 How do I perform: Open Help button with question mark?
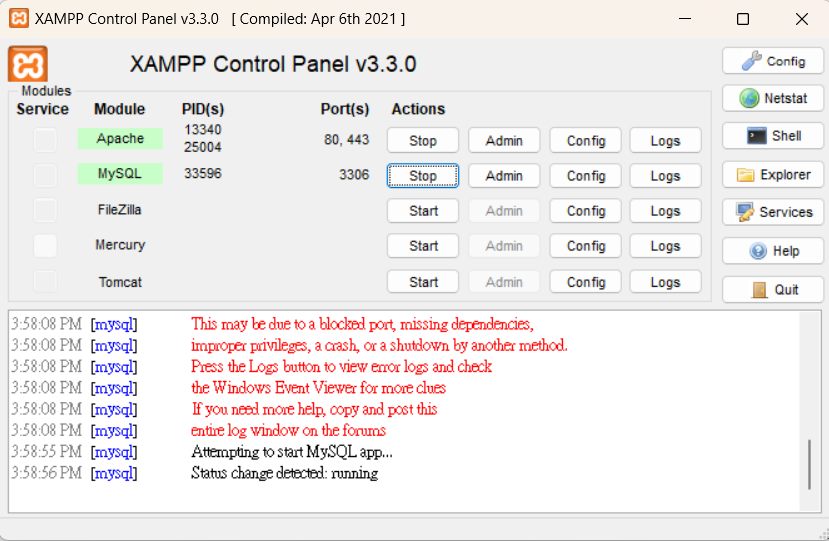click(772, 251)
